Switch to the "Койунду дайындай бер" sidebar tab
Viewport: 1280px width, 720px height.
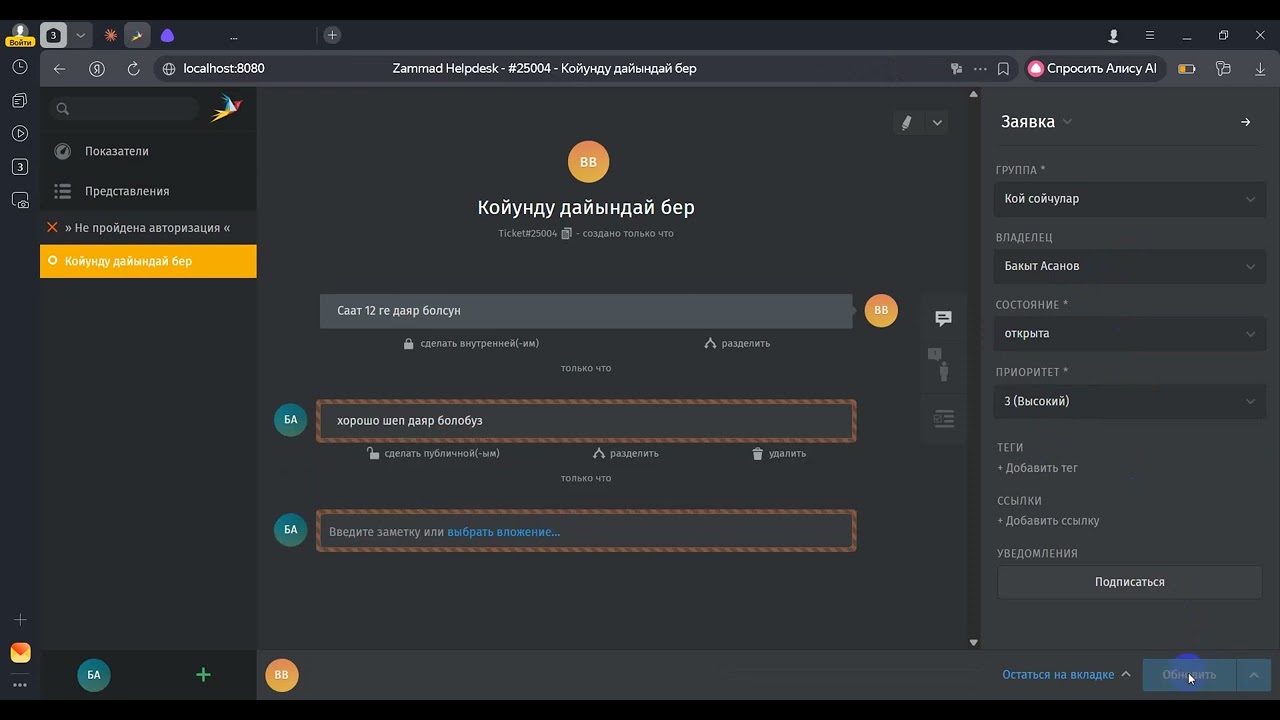coord(148,261)
